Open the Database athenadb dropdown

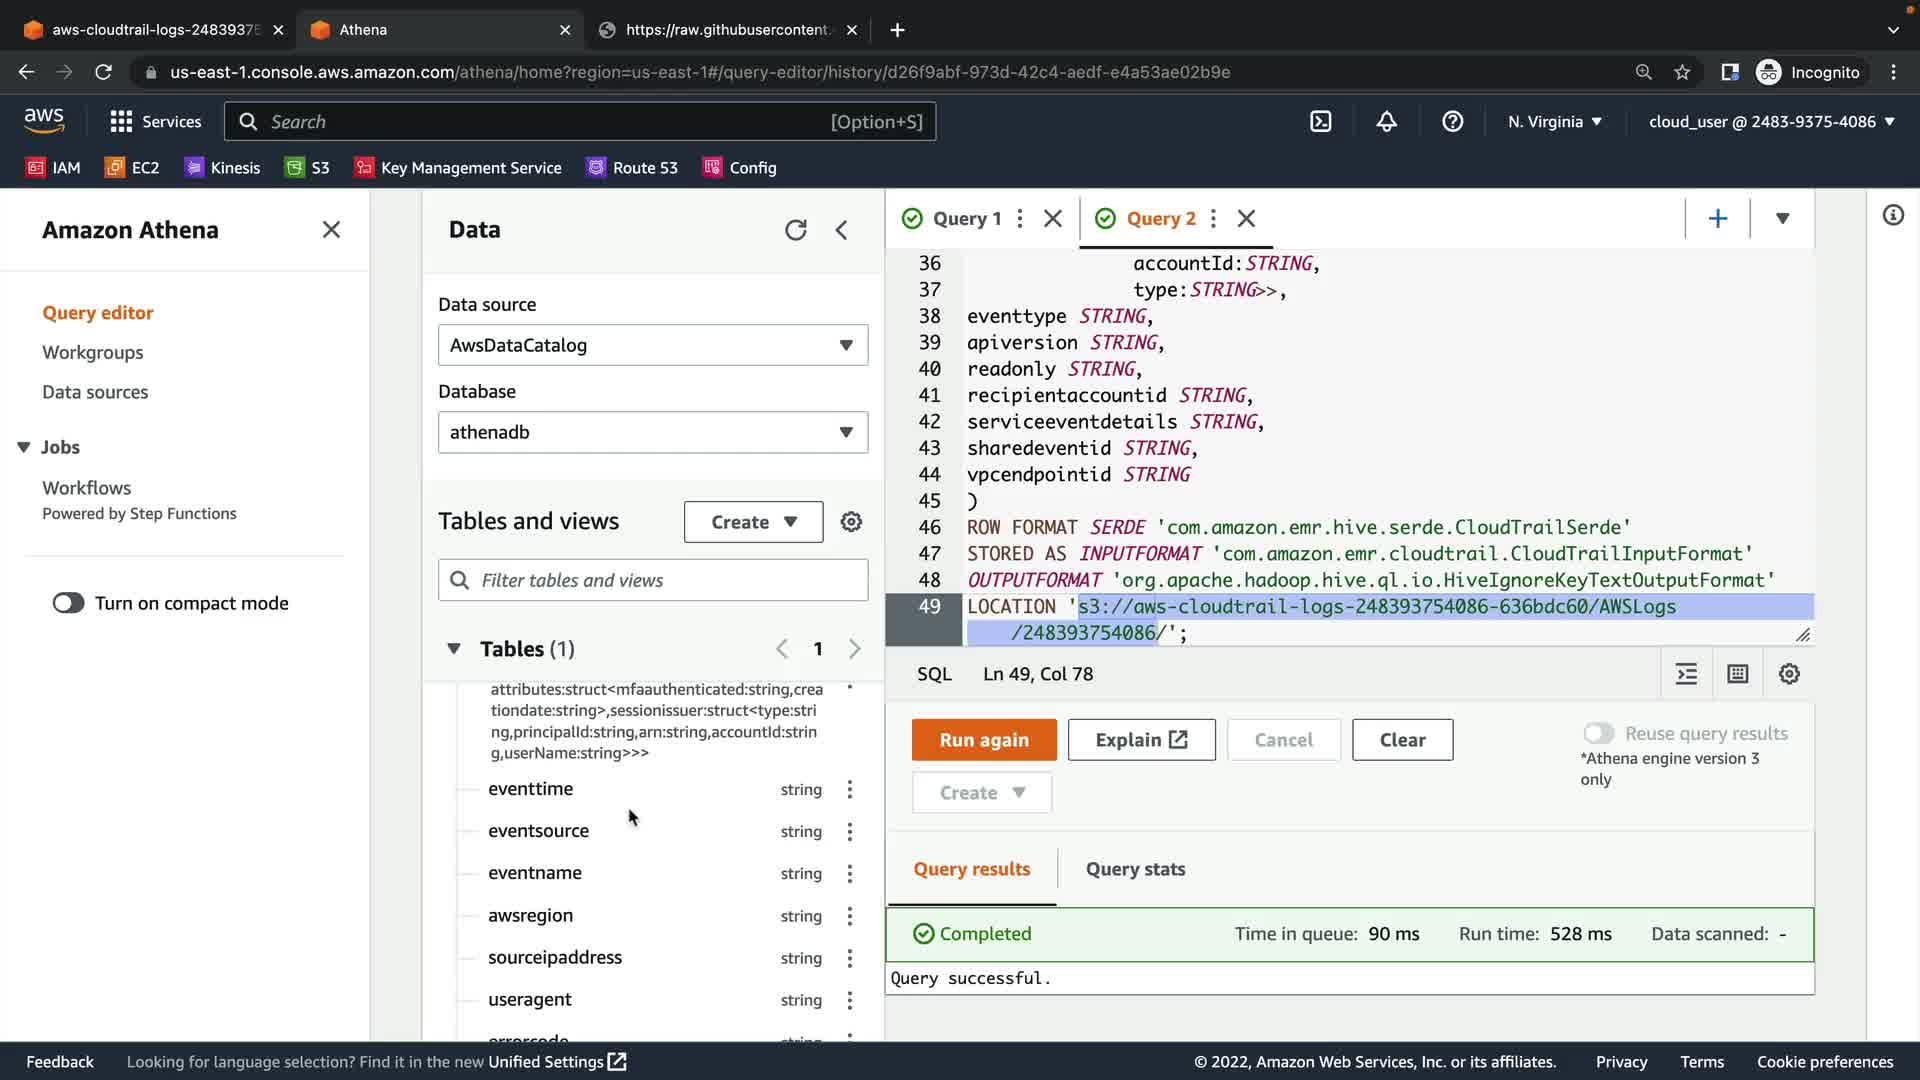[652, 432]
